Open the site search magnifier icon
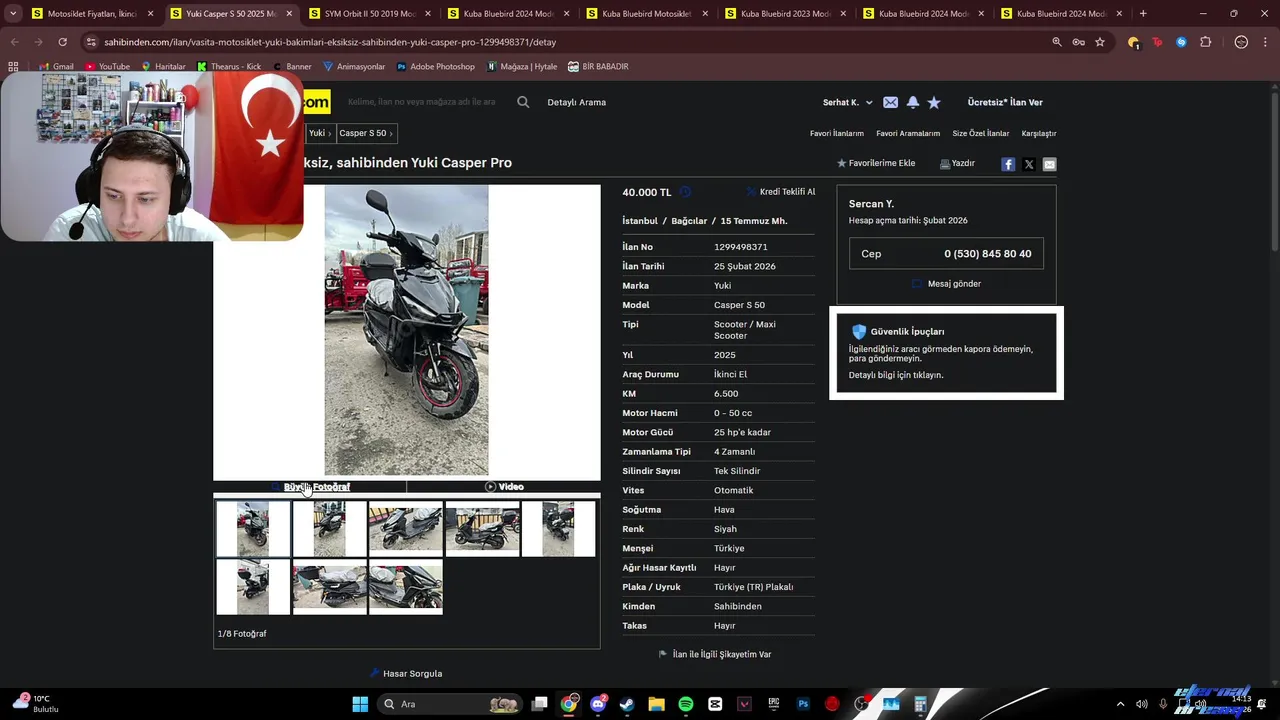This screenshot has width=1280, height=720. (523, 102)
